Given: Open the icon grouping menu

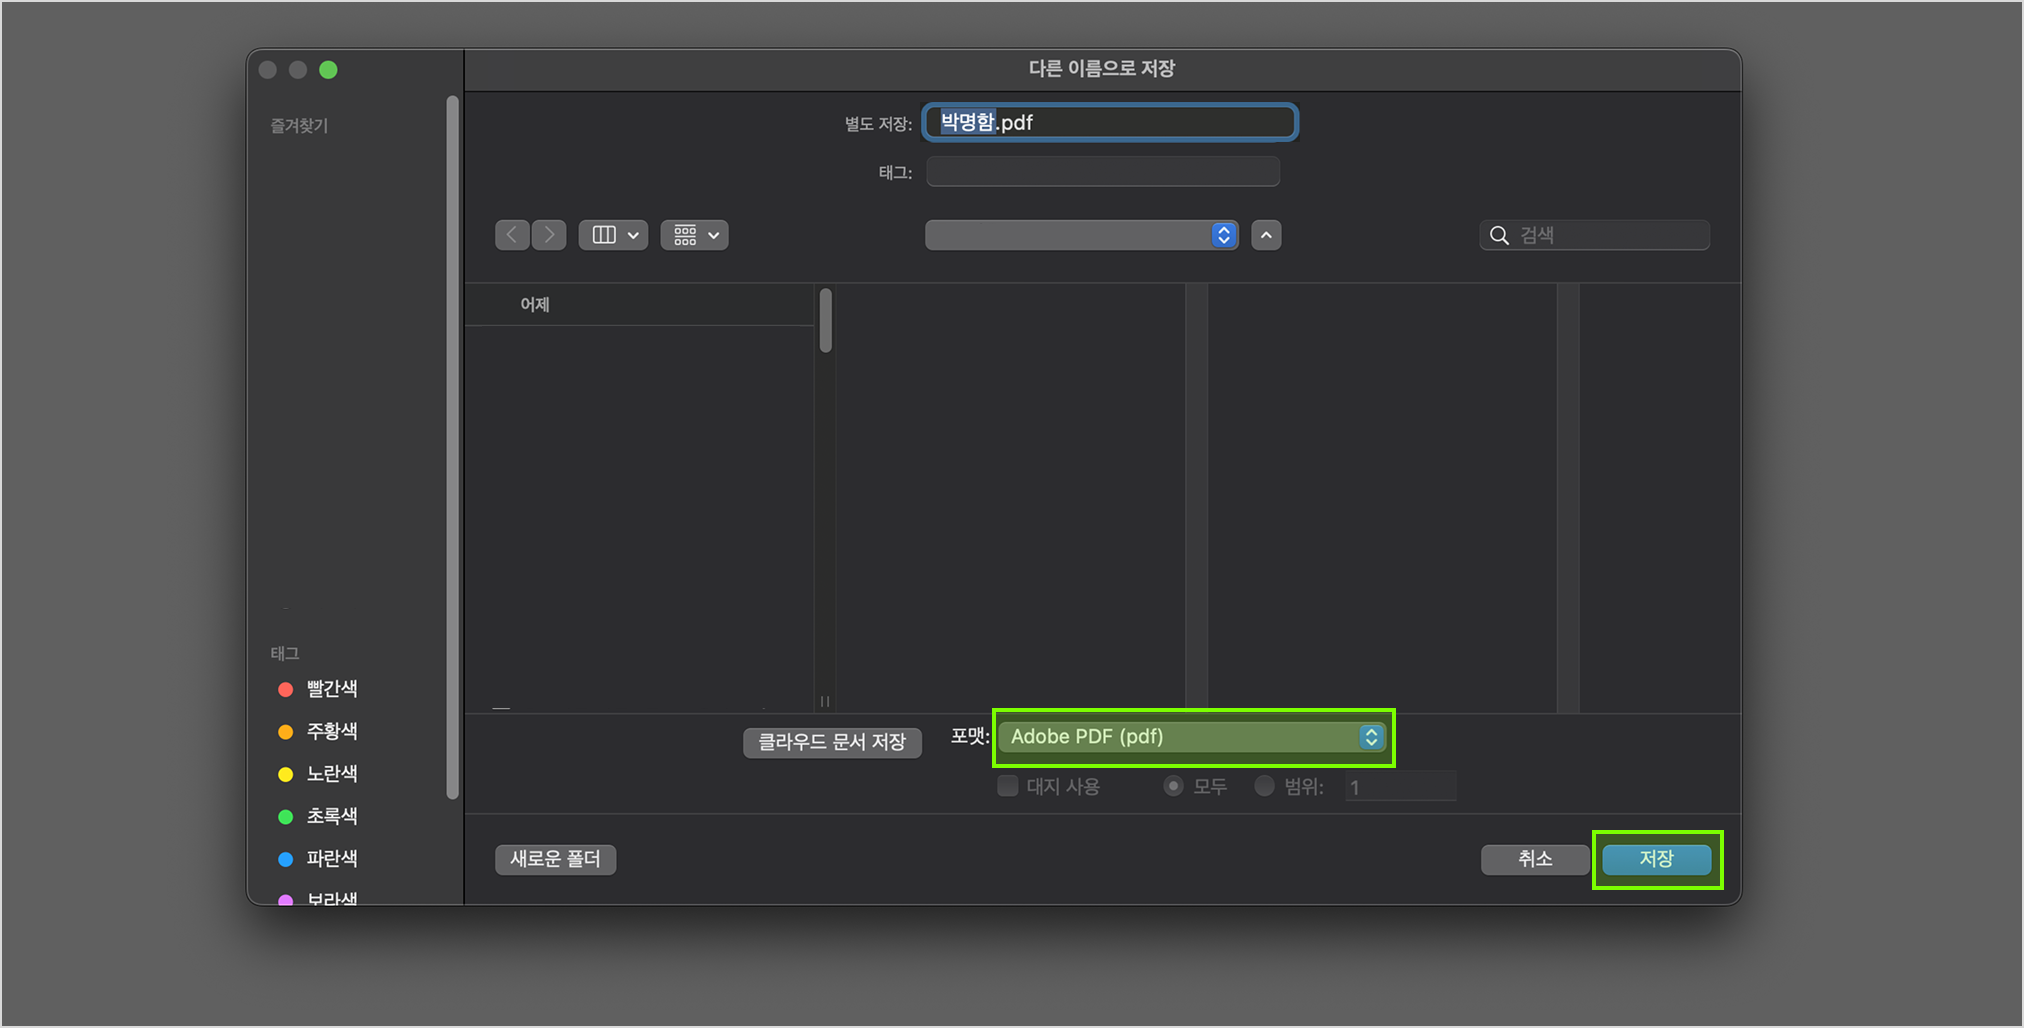Looking at the screenshot, I should (x=694, y=235).
